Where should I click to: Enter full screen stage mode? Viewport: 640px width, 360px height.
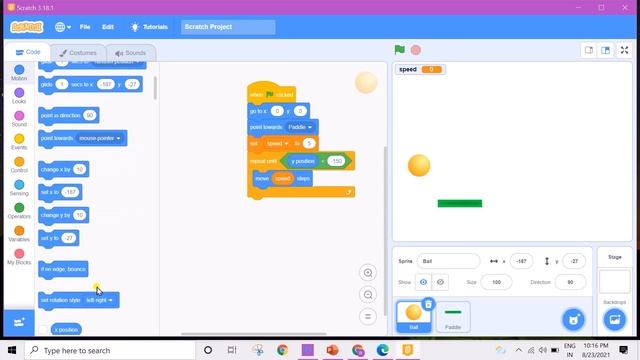624,50
